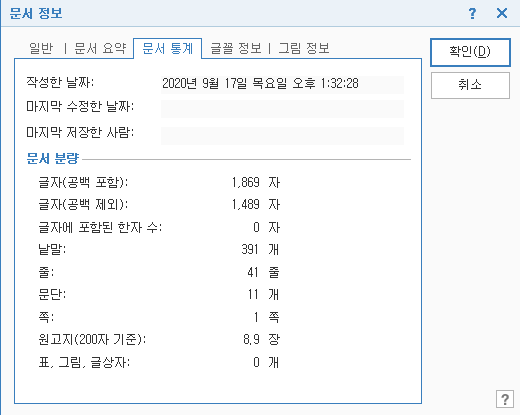This screenshot has height=415, width=520.
Task: Switch to the 문서 요약 tab
Action: tap(100, 49)
